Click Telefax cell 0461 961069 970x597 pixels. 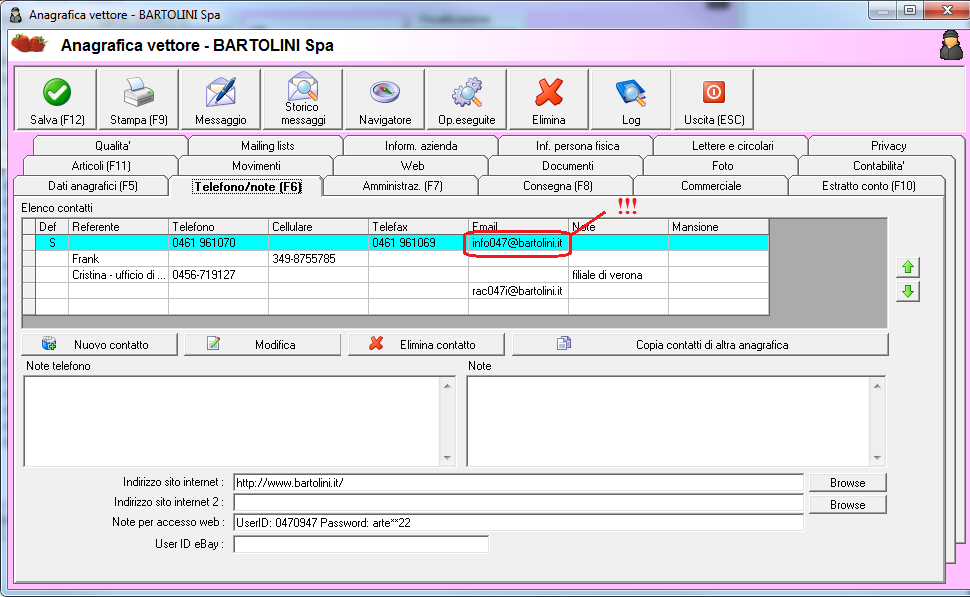418,243
